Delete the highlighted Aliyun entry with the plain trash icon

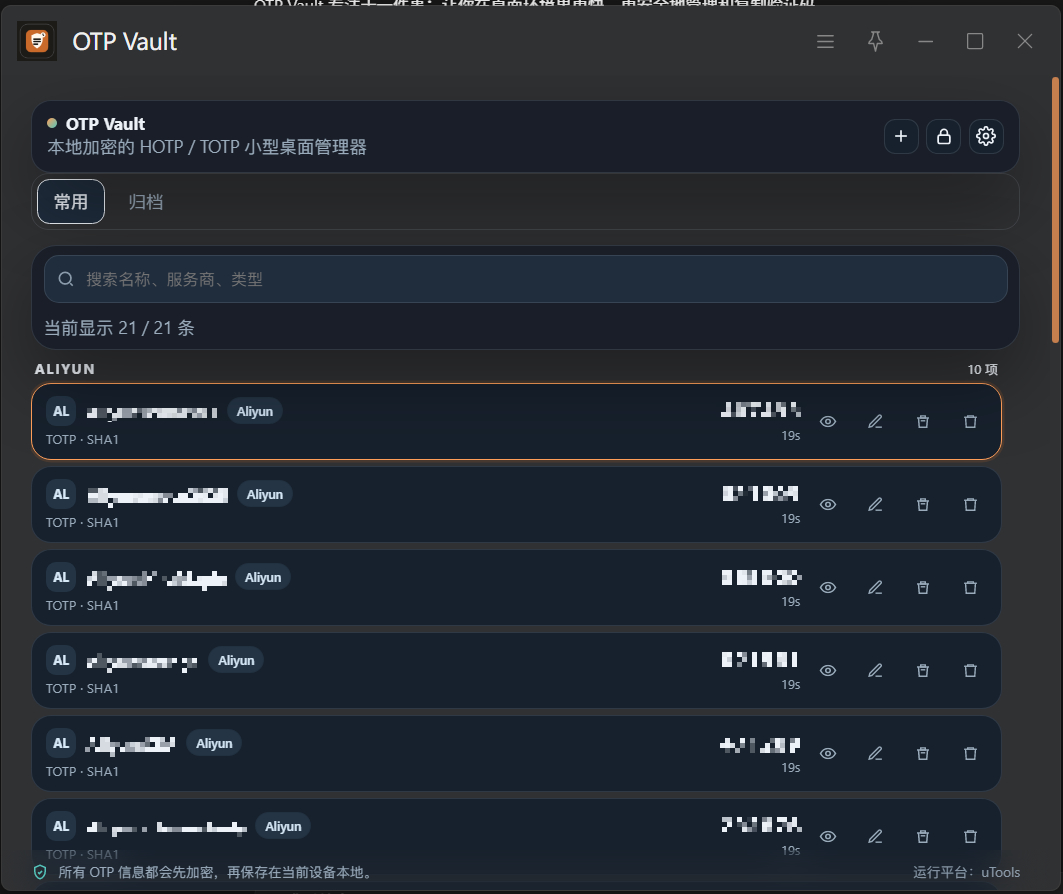(970, 422)
